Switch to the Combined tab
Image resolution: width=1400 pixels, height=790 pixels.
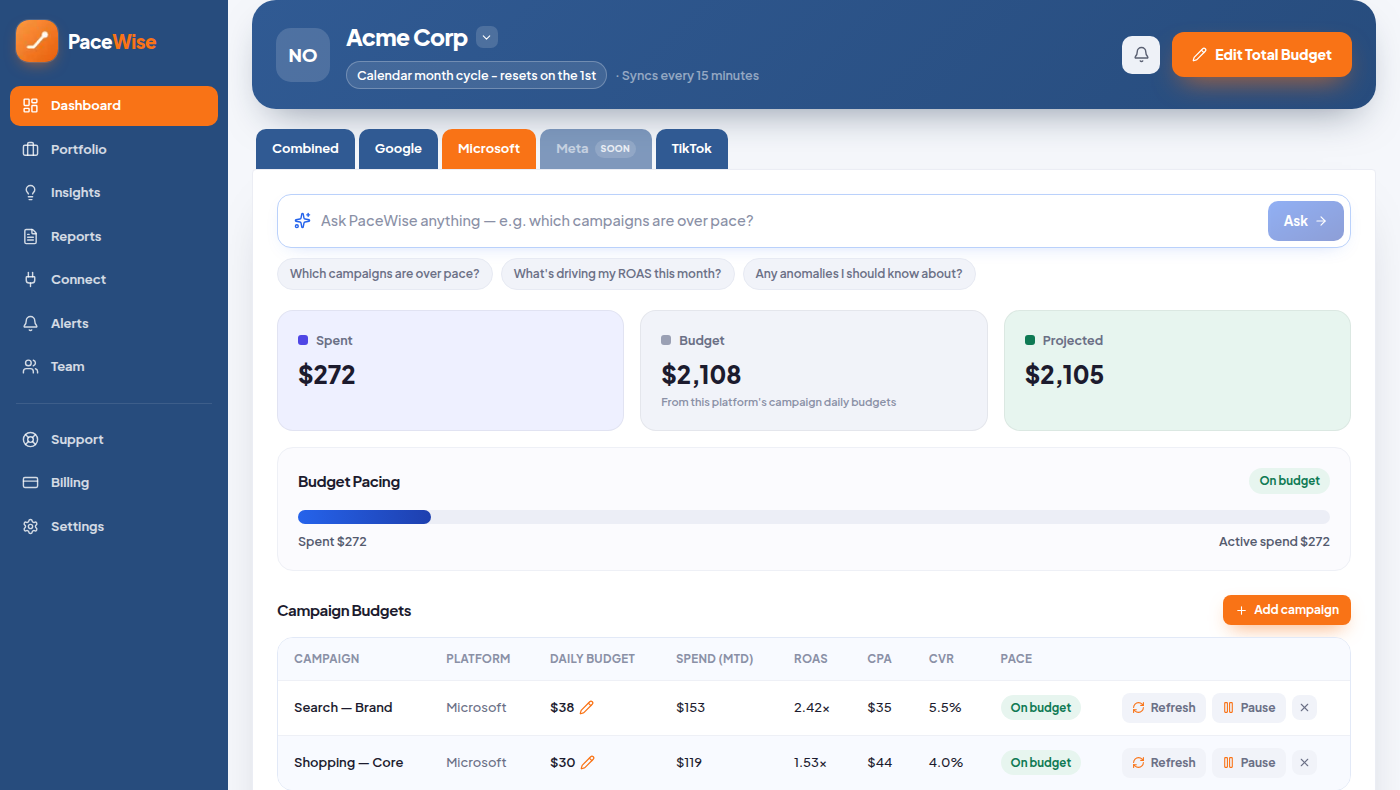point(305,149)
